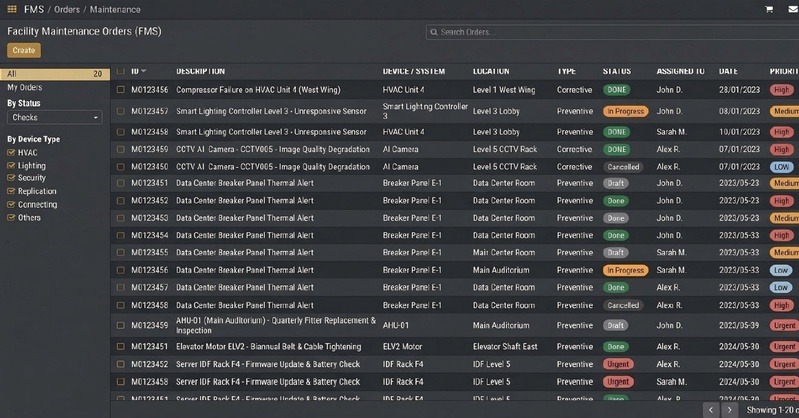Sort by the Status column header
This screenshot has width=799, height=418.
617,71
